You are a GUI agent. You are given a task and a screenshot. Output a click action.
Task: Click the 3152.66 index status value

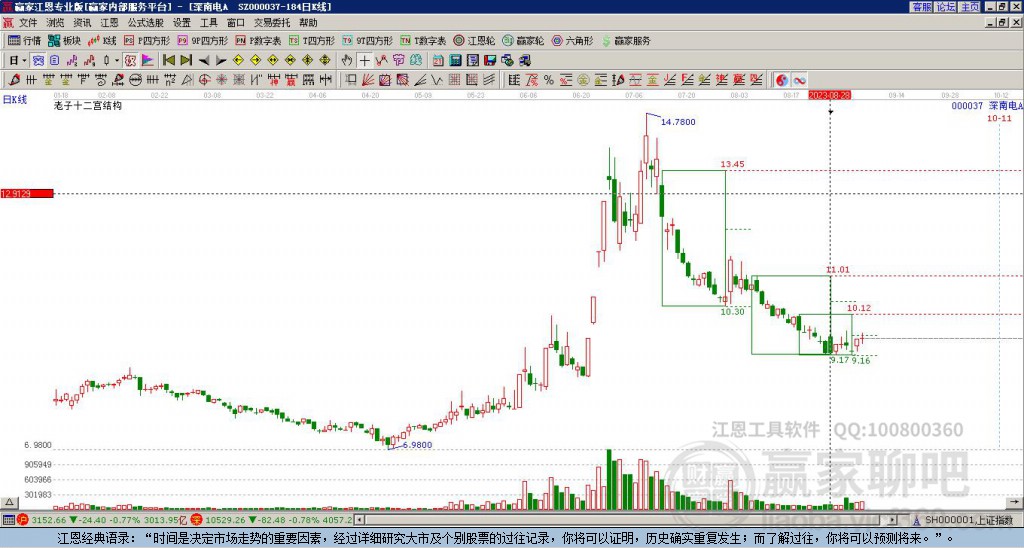click(49, 520)
